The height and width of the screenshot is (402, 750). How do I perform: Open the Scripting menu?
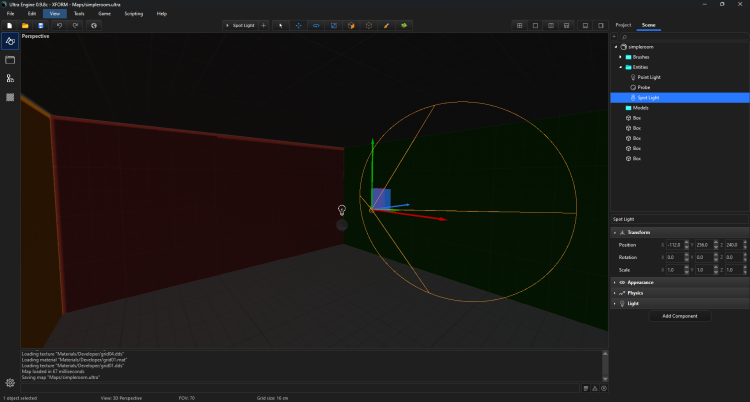click(x=133, y=13)
